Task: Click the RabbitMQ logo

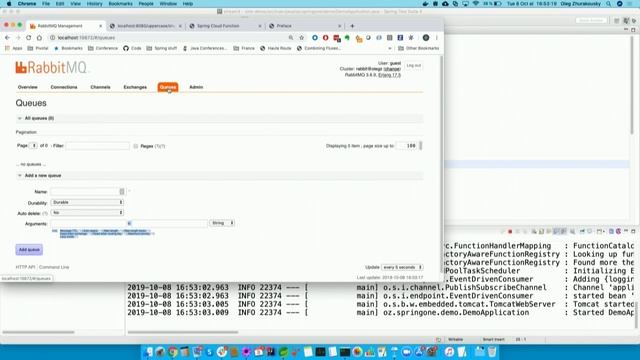Action: pos(51,67)
